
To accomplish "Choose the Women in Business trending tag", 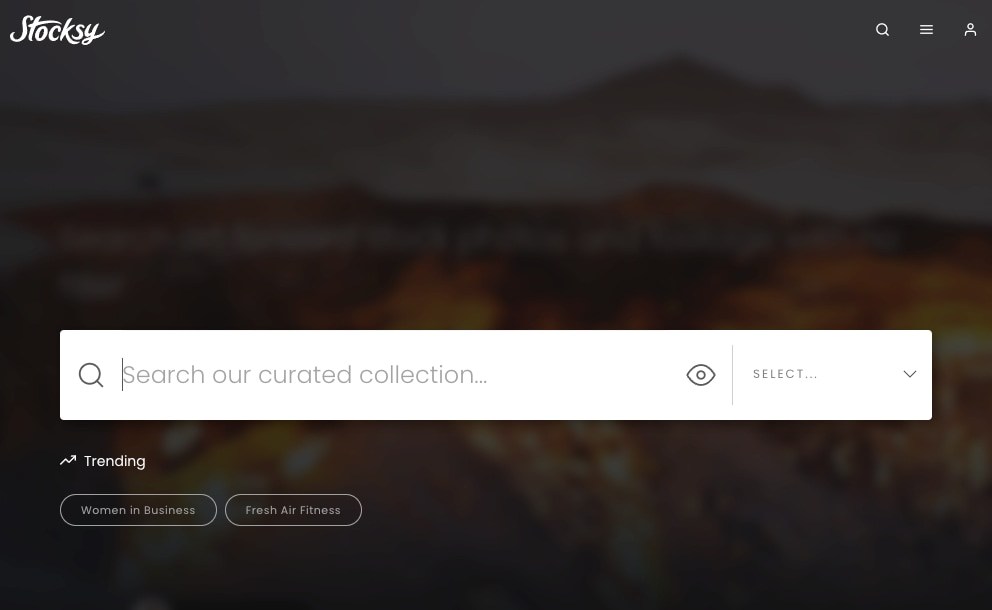I will 139,510.
